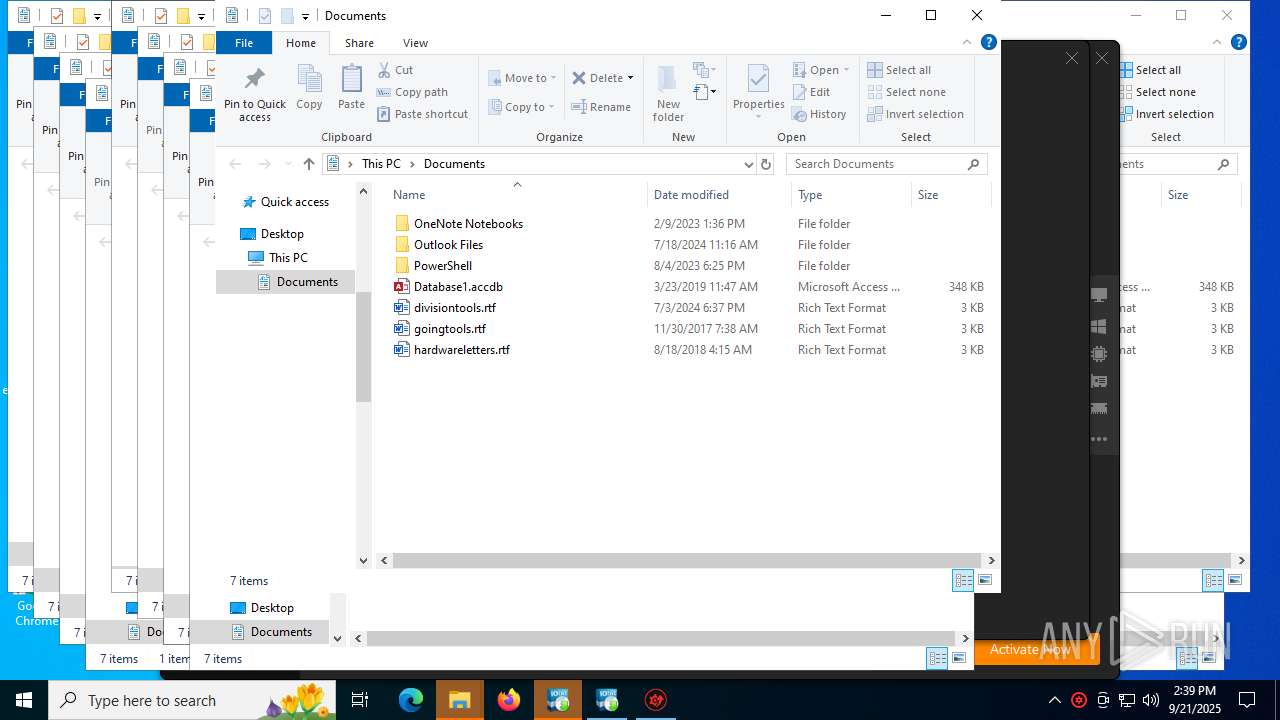Image resolution: width=1280 pixels, height=720 pixels.
Task: Open Firefox from the taskbar
Action: (x=509, y=700)
